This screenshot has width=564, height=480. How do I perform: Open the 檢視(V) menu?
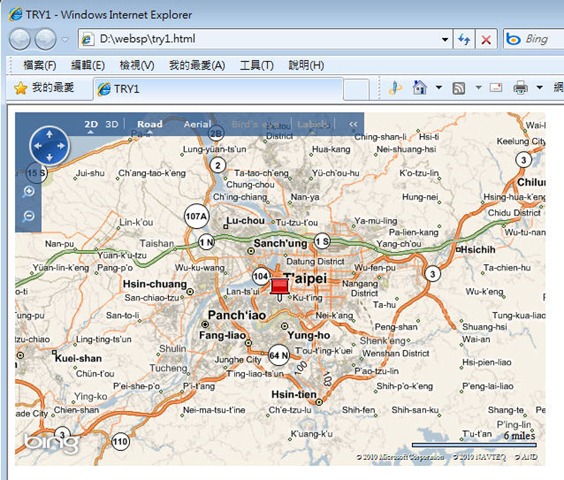(137, 65)
